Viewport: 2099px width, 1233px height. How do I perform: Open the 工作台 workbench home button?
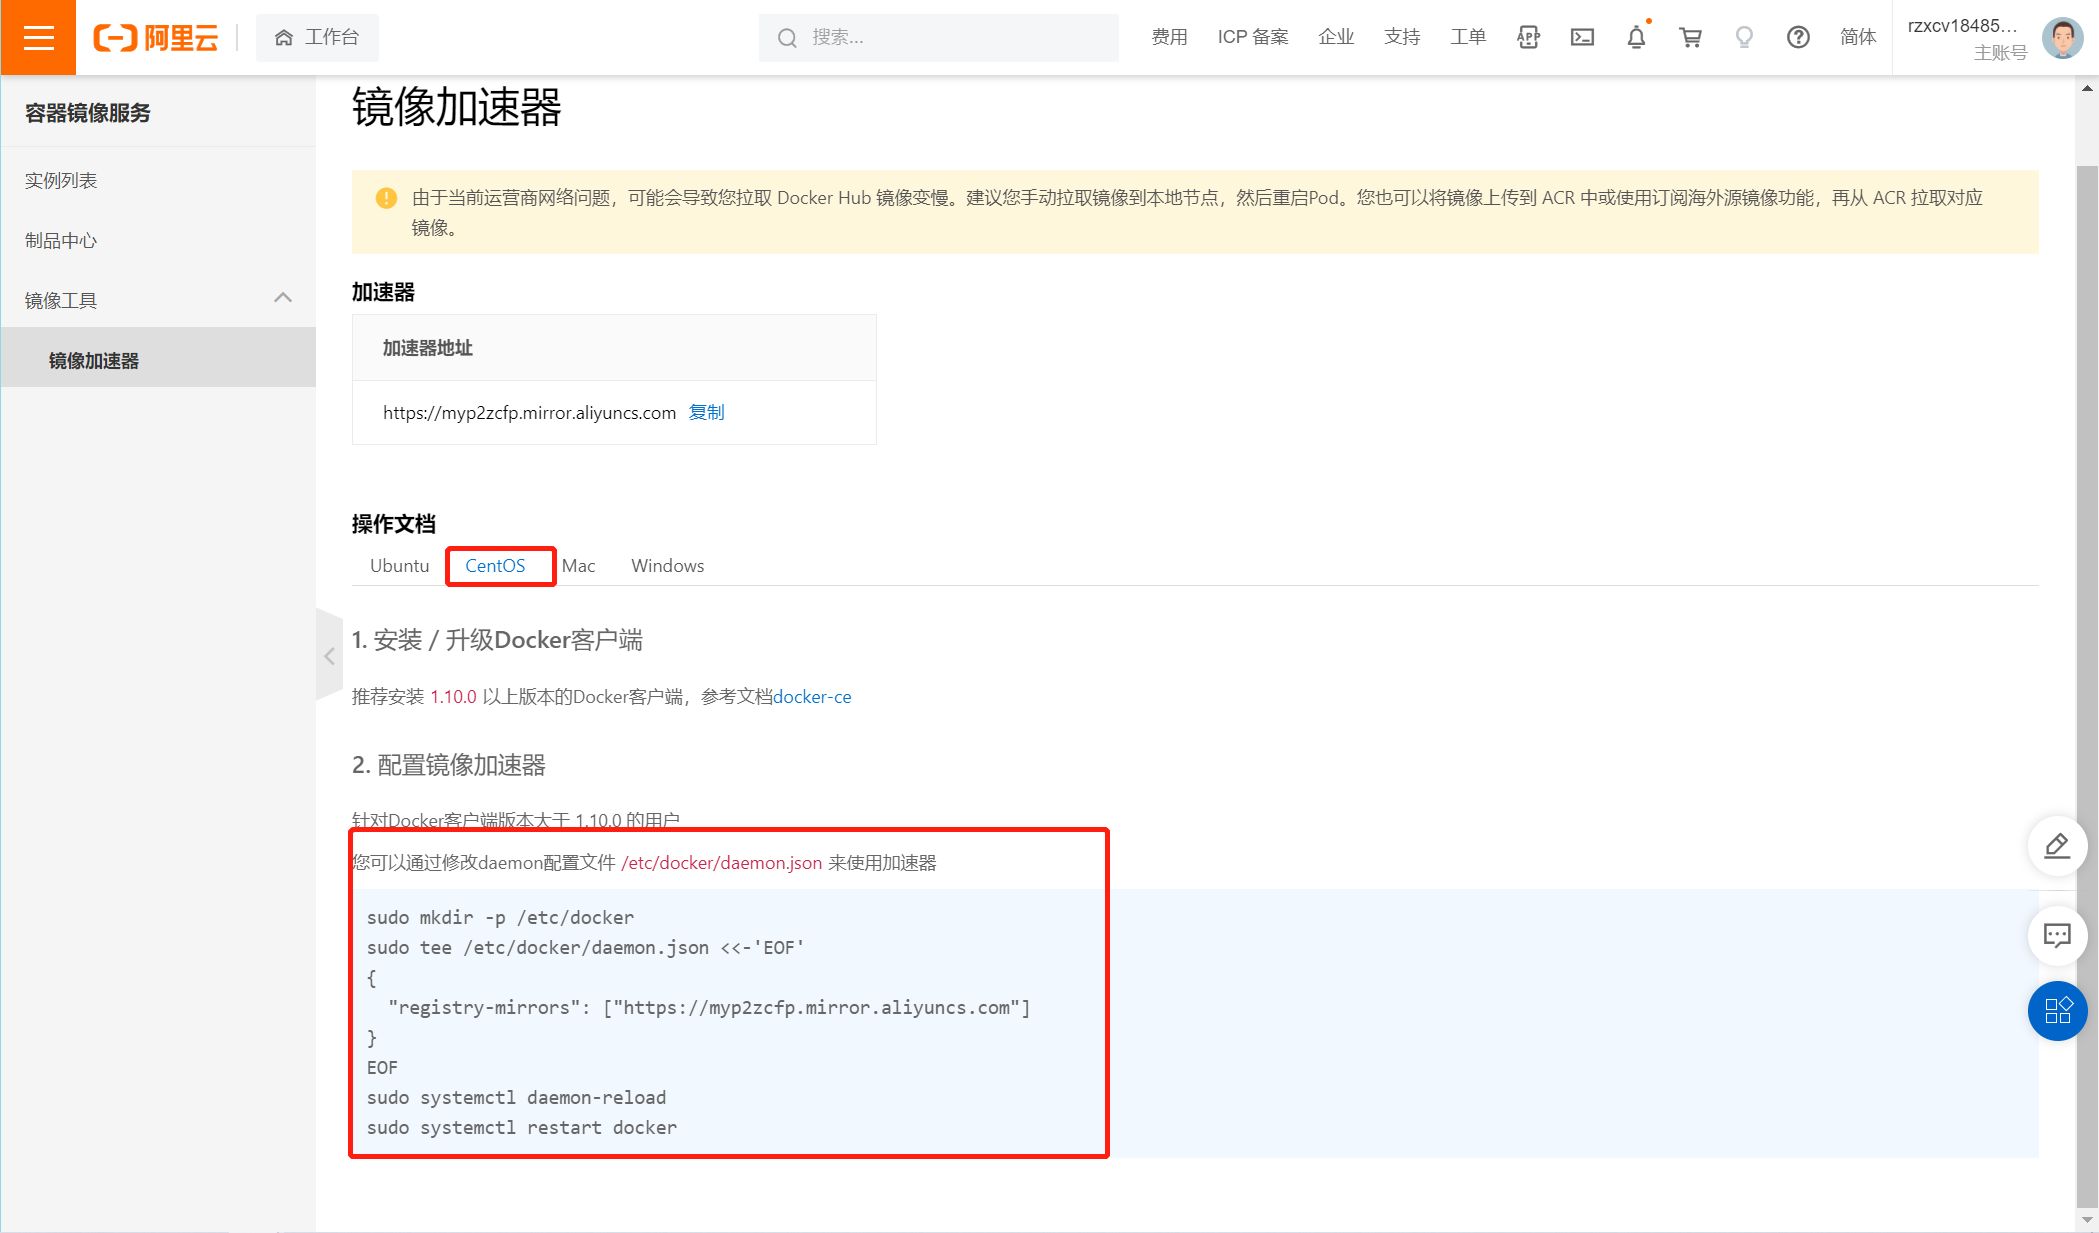coord(317,38)
